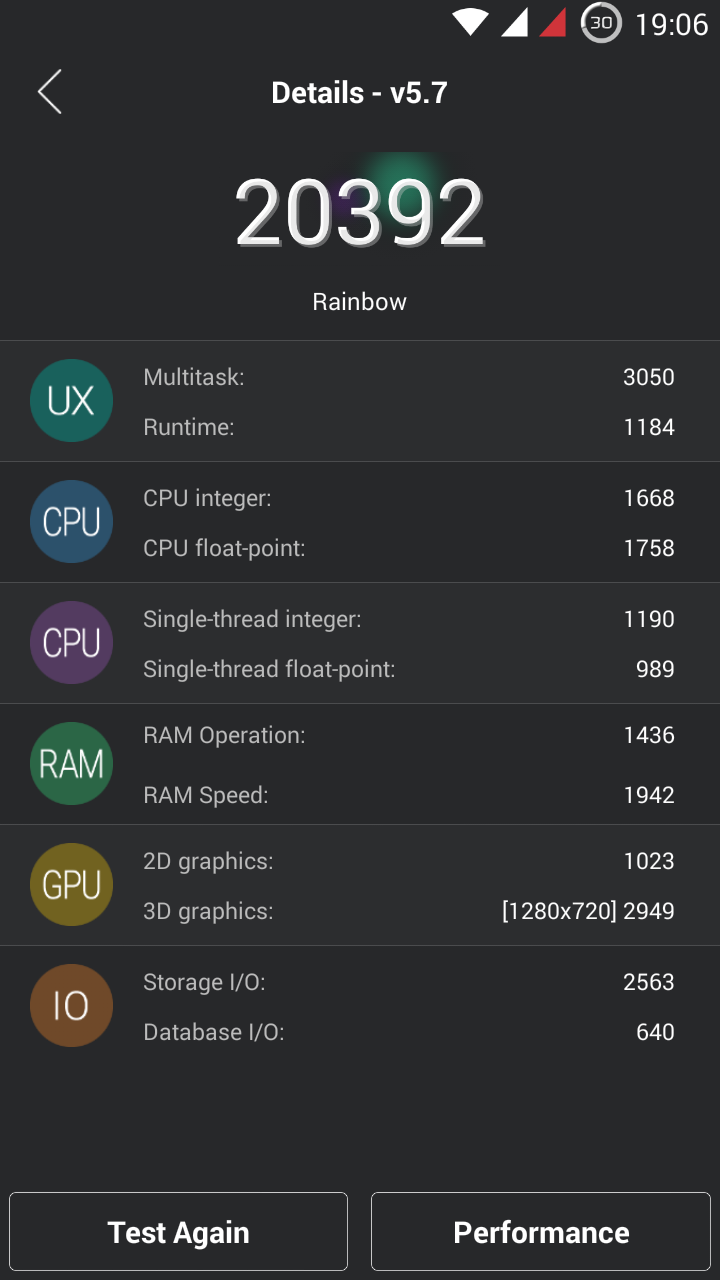Tap the Single-thread integer row
This screenshot has width=720, height=1280.
pos(409,619)
